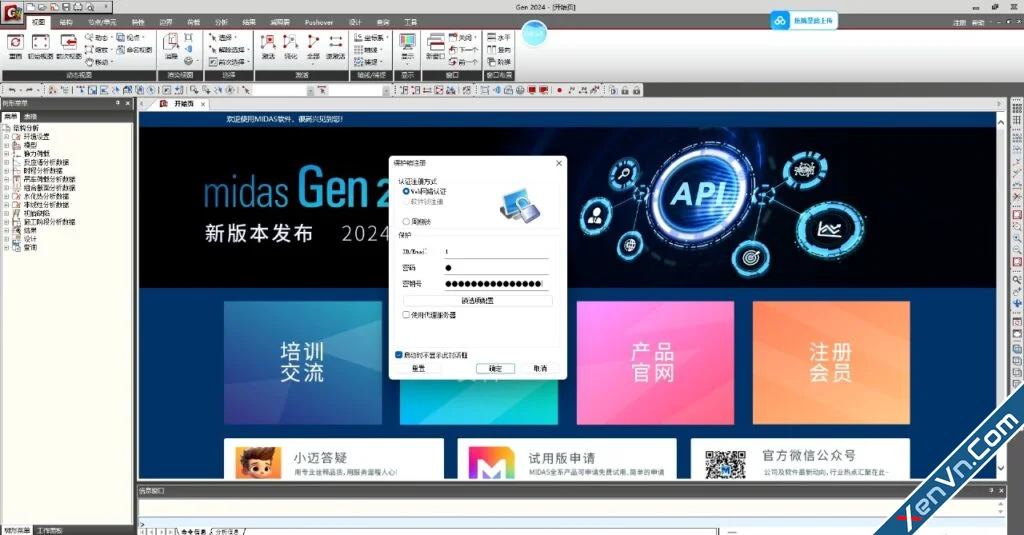Tick the 使用代理服务器 proxy server checkbox
This screenshot has height=535, width=1024.
pos(406,315)
